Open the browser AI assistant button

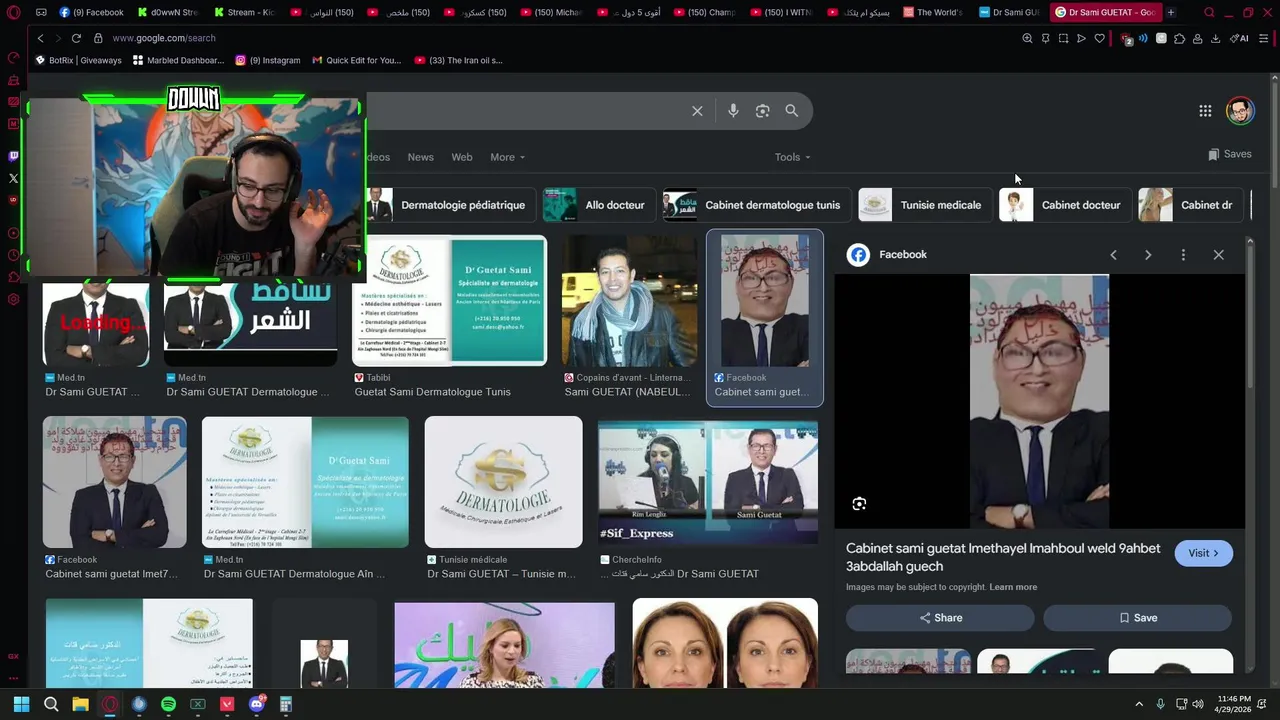[1239, 38]
